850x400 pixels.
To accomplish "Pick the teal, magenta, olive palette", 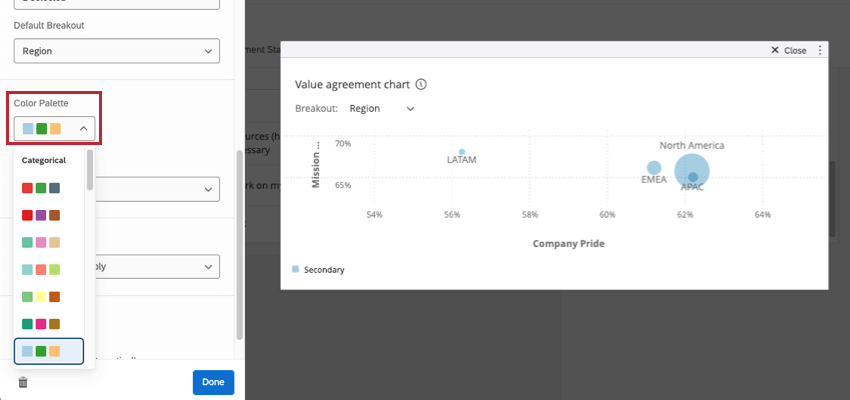I will (x=41, y=324).
